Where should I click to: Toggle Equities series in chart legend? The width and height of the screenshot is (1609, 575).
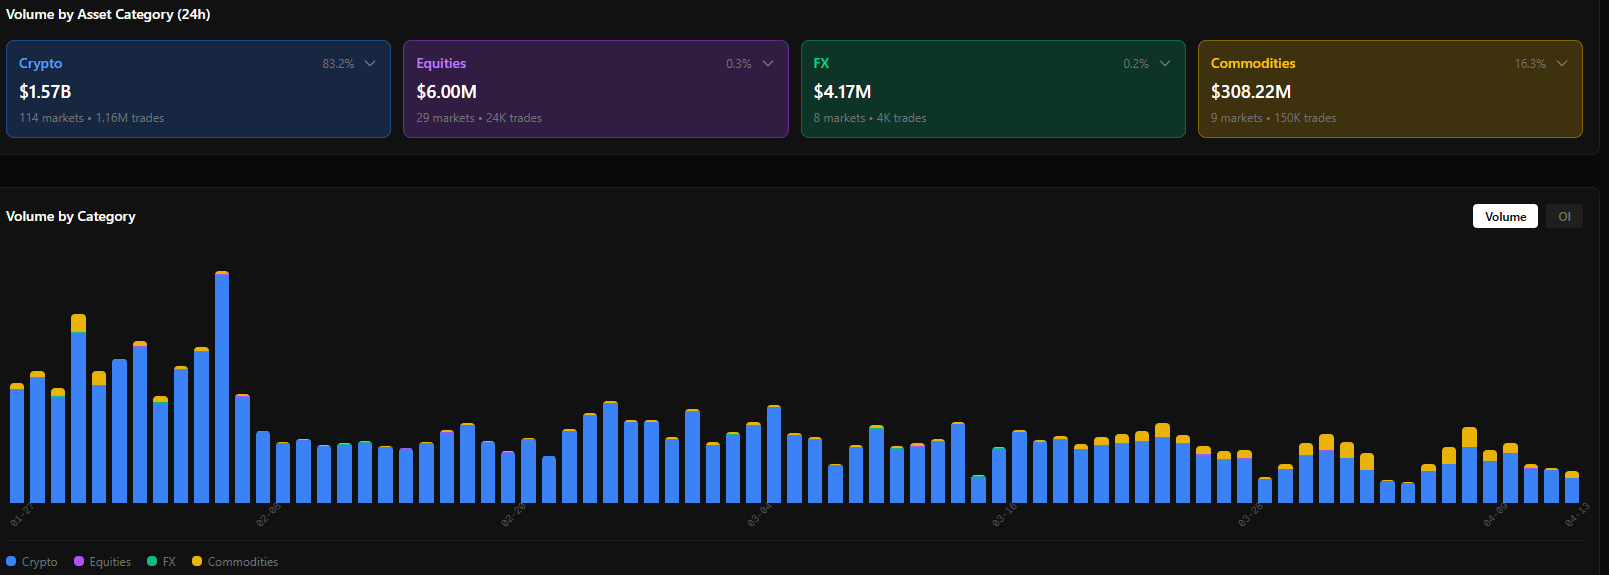(110, 562)
